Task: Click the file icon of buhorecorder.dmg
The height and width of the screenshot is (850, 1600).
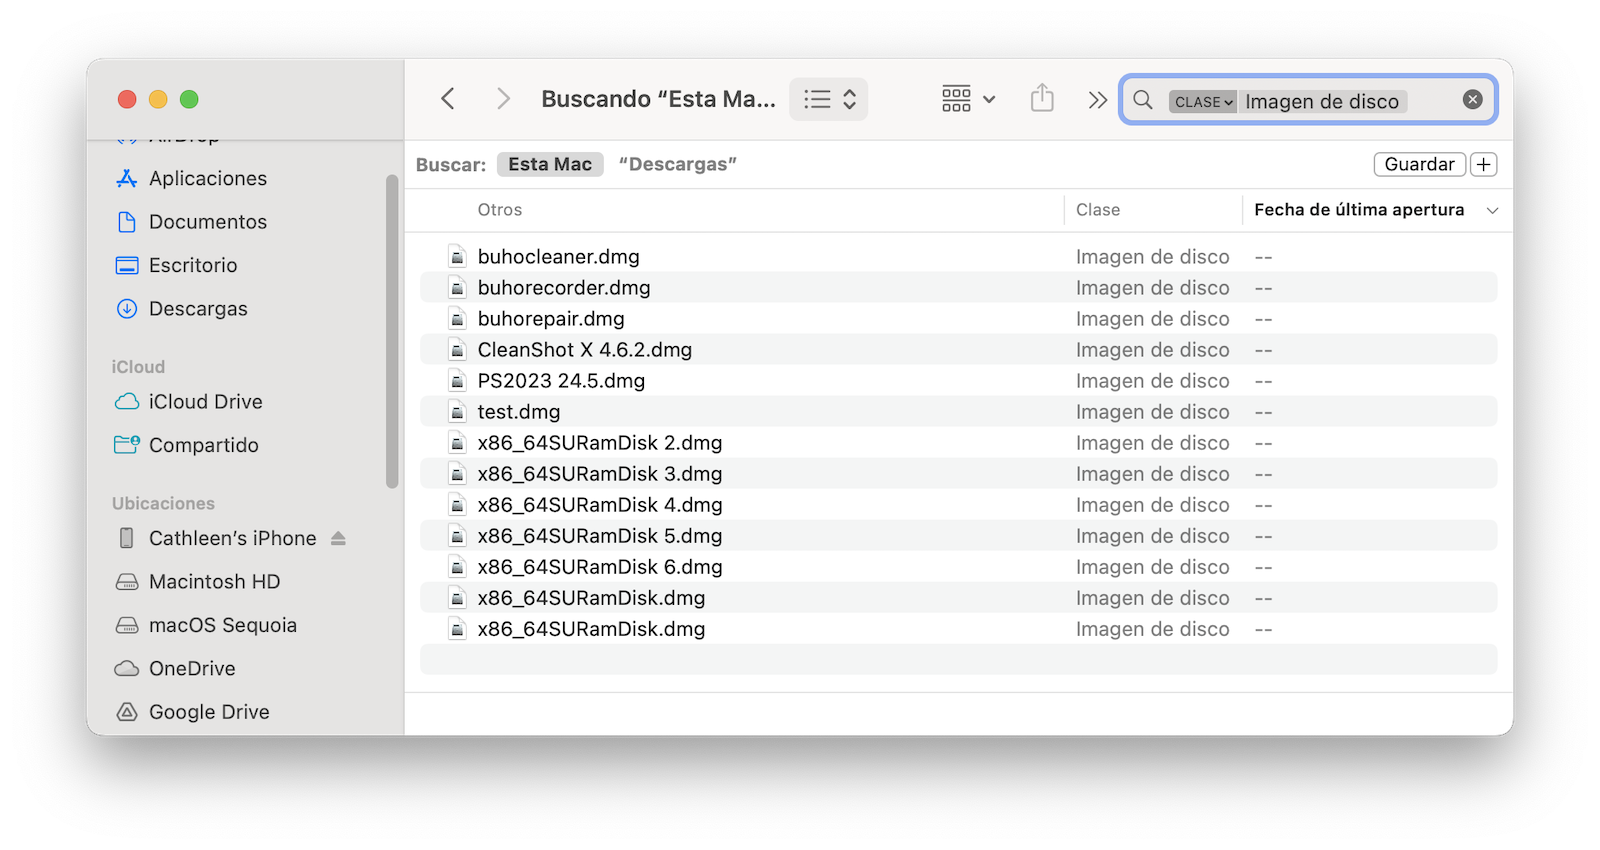Action: (x=457, y=288)
